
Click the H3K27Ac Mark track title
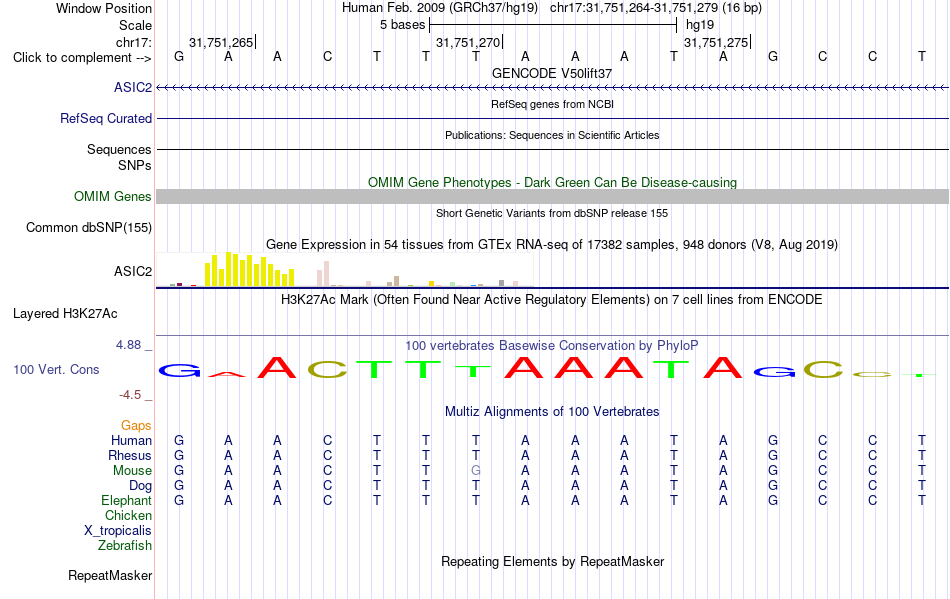pyautogui.click(x=552, y=300)
